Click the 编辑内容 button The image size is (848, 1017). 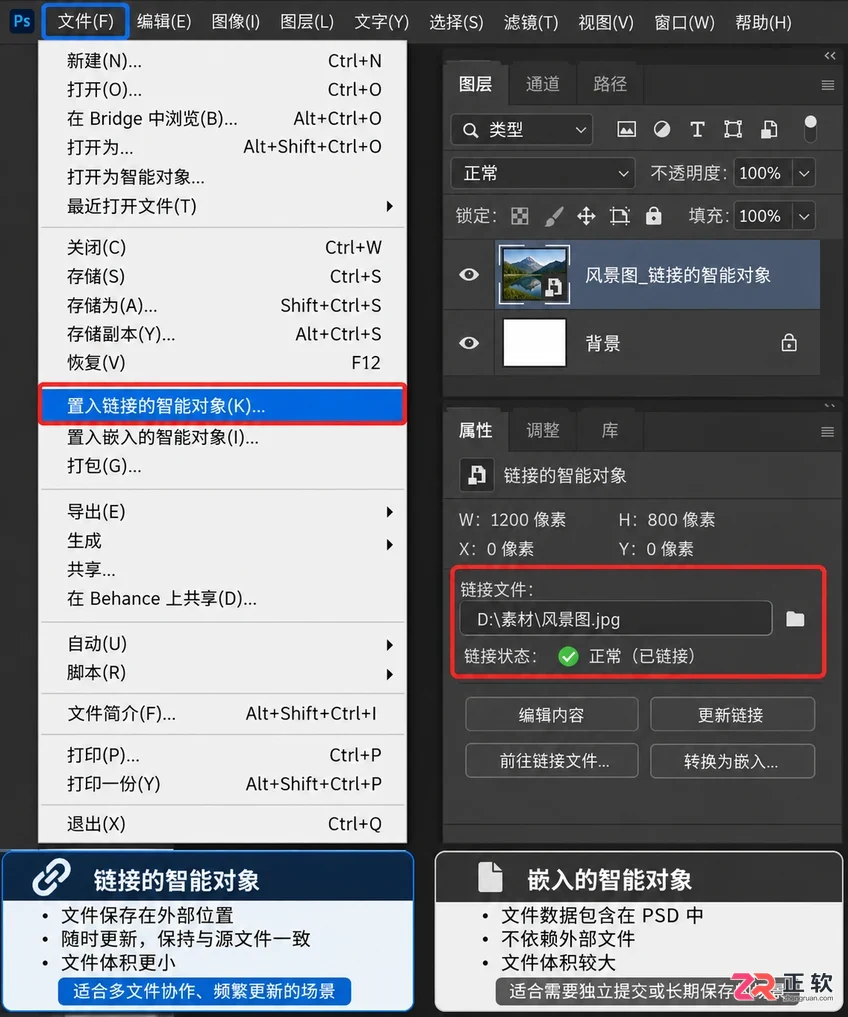pyautogui.click(x=551, y=715)
